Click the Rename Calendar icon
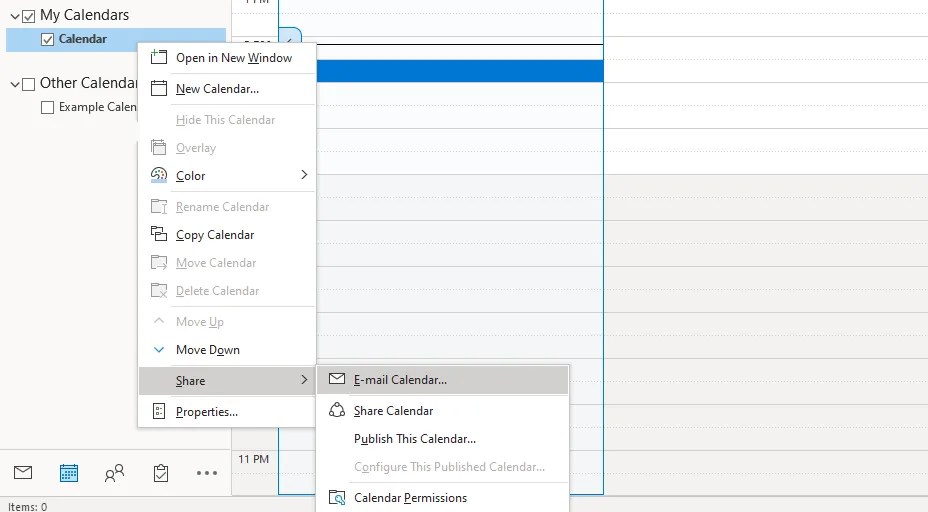Screen dimensions: 928x512 (x=159, y=206)
